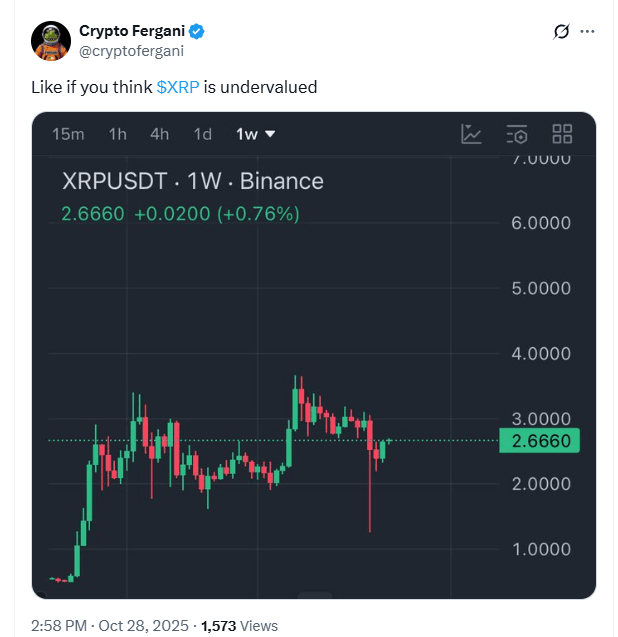
Task: Click the 1,573 Views count
Action: tap(239, 626)
